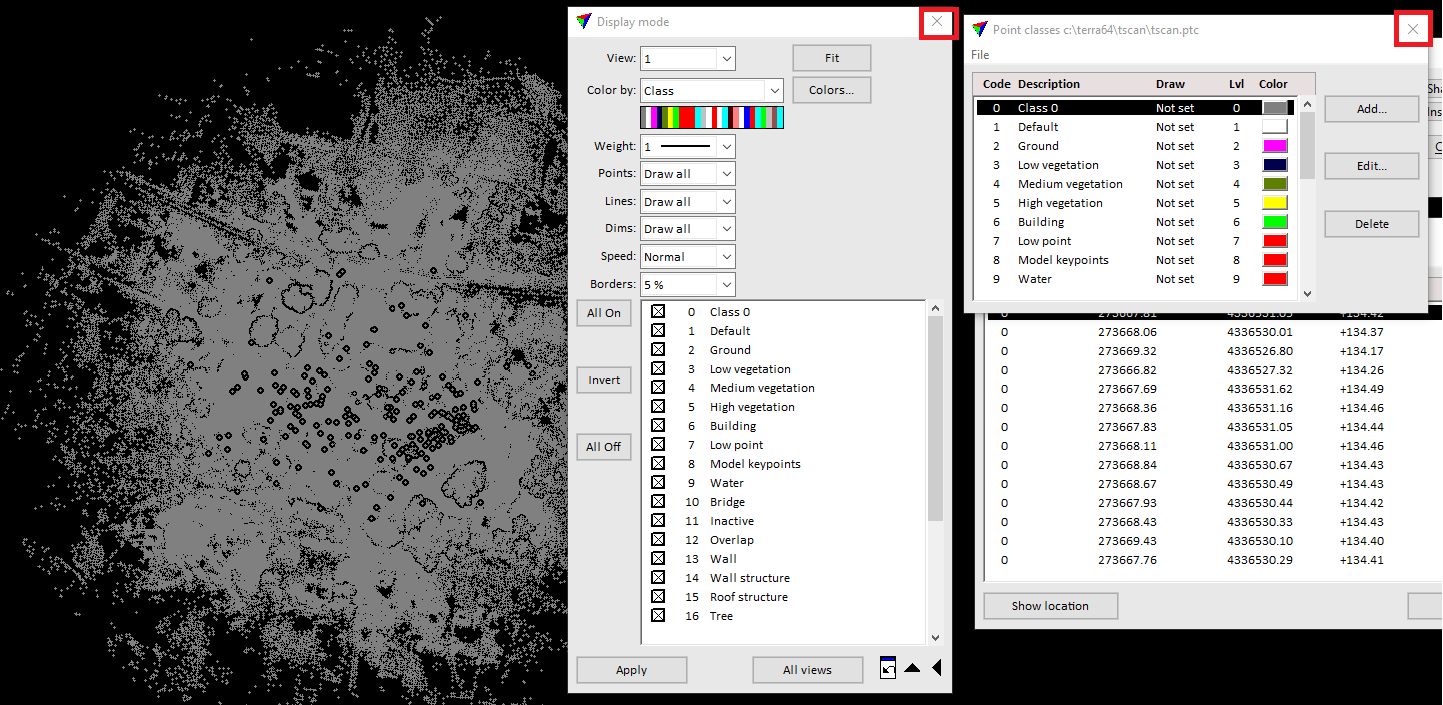Click the TerraScan icon in Display mode title bar
The width and height of the screenshot is (1443, 705).
click(584, 21)
